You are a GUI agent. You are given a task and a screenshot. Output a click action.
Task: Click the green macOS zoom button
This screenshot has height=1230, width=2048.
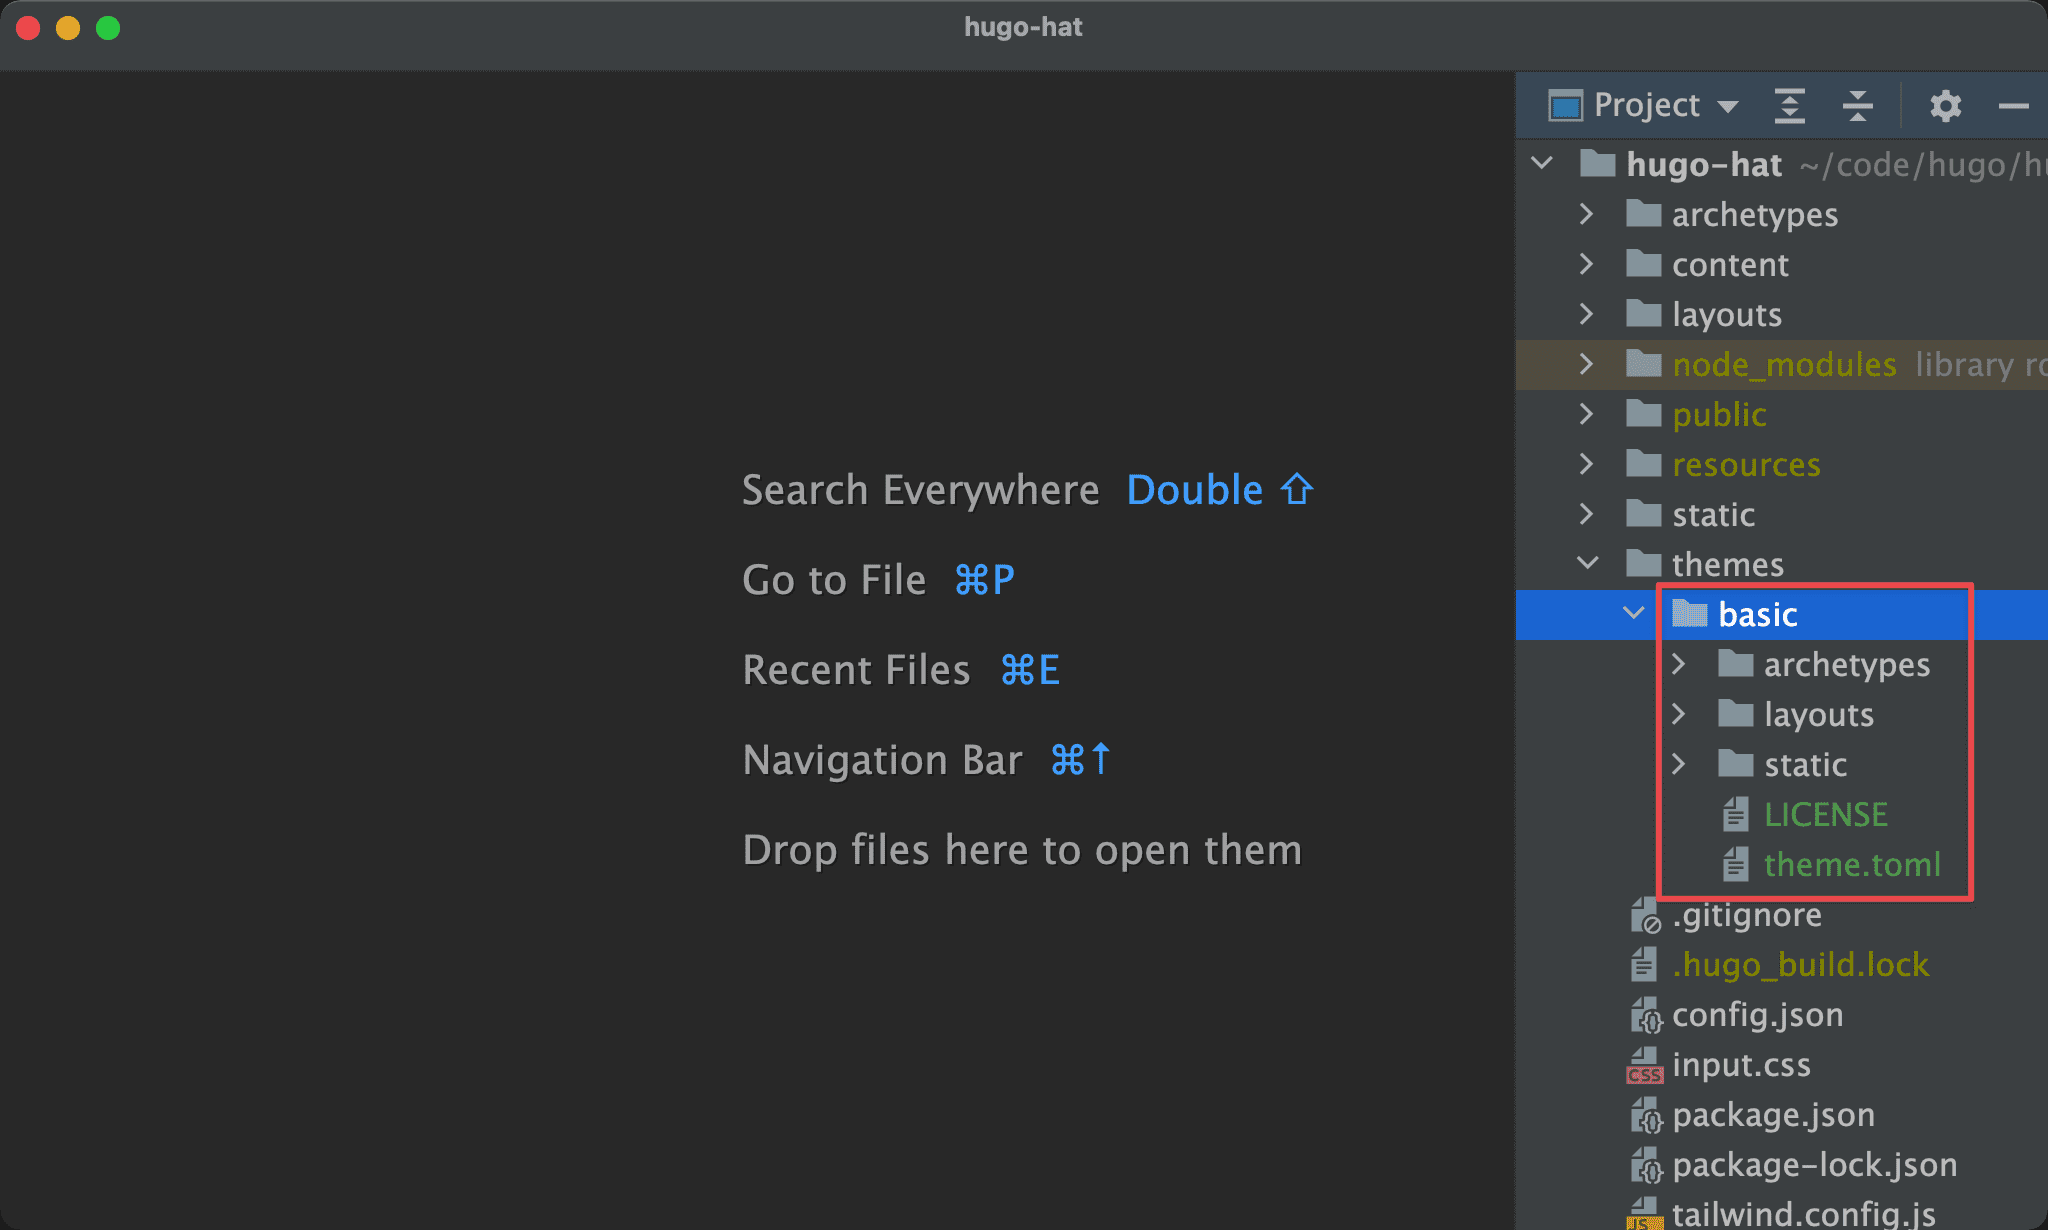(108, 28)
